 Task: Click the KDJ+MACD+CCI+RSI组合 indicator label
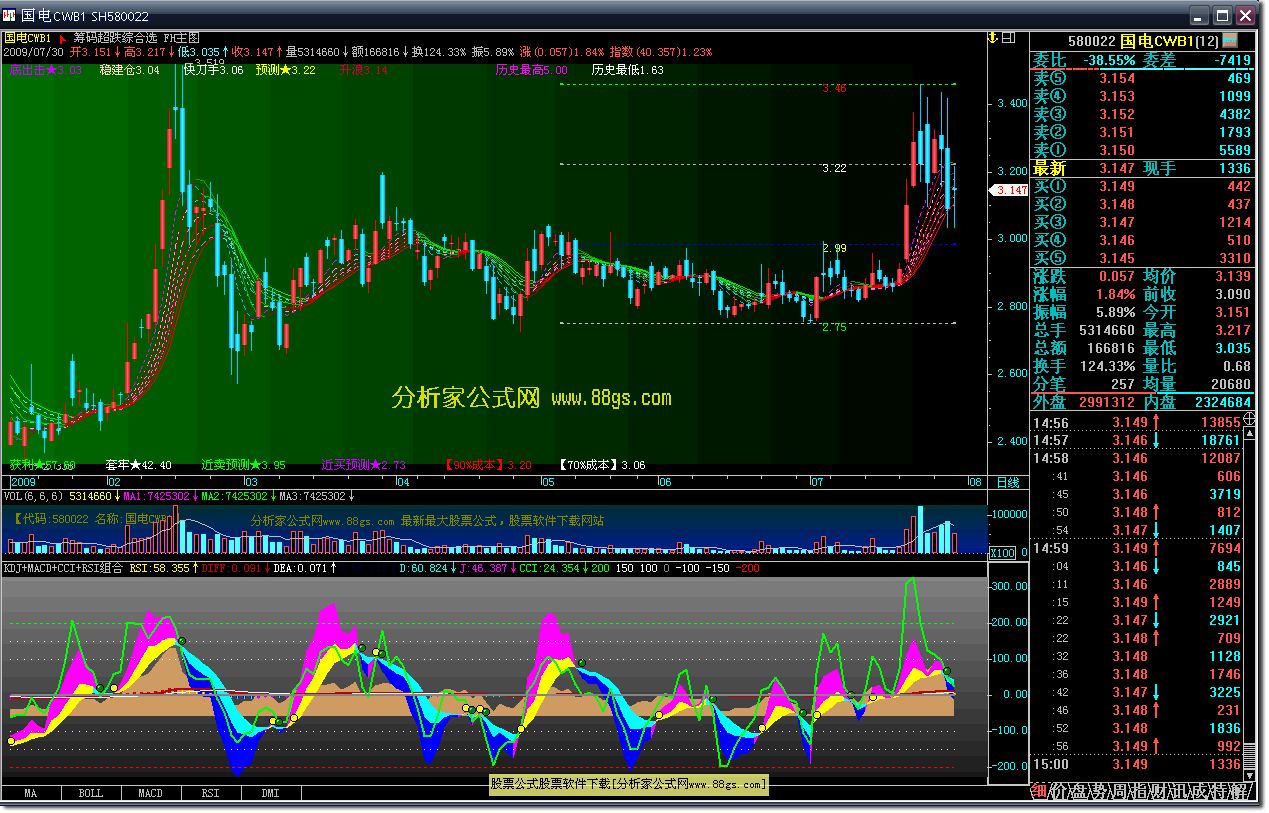[64, 568]
